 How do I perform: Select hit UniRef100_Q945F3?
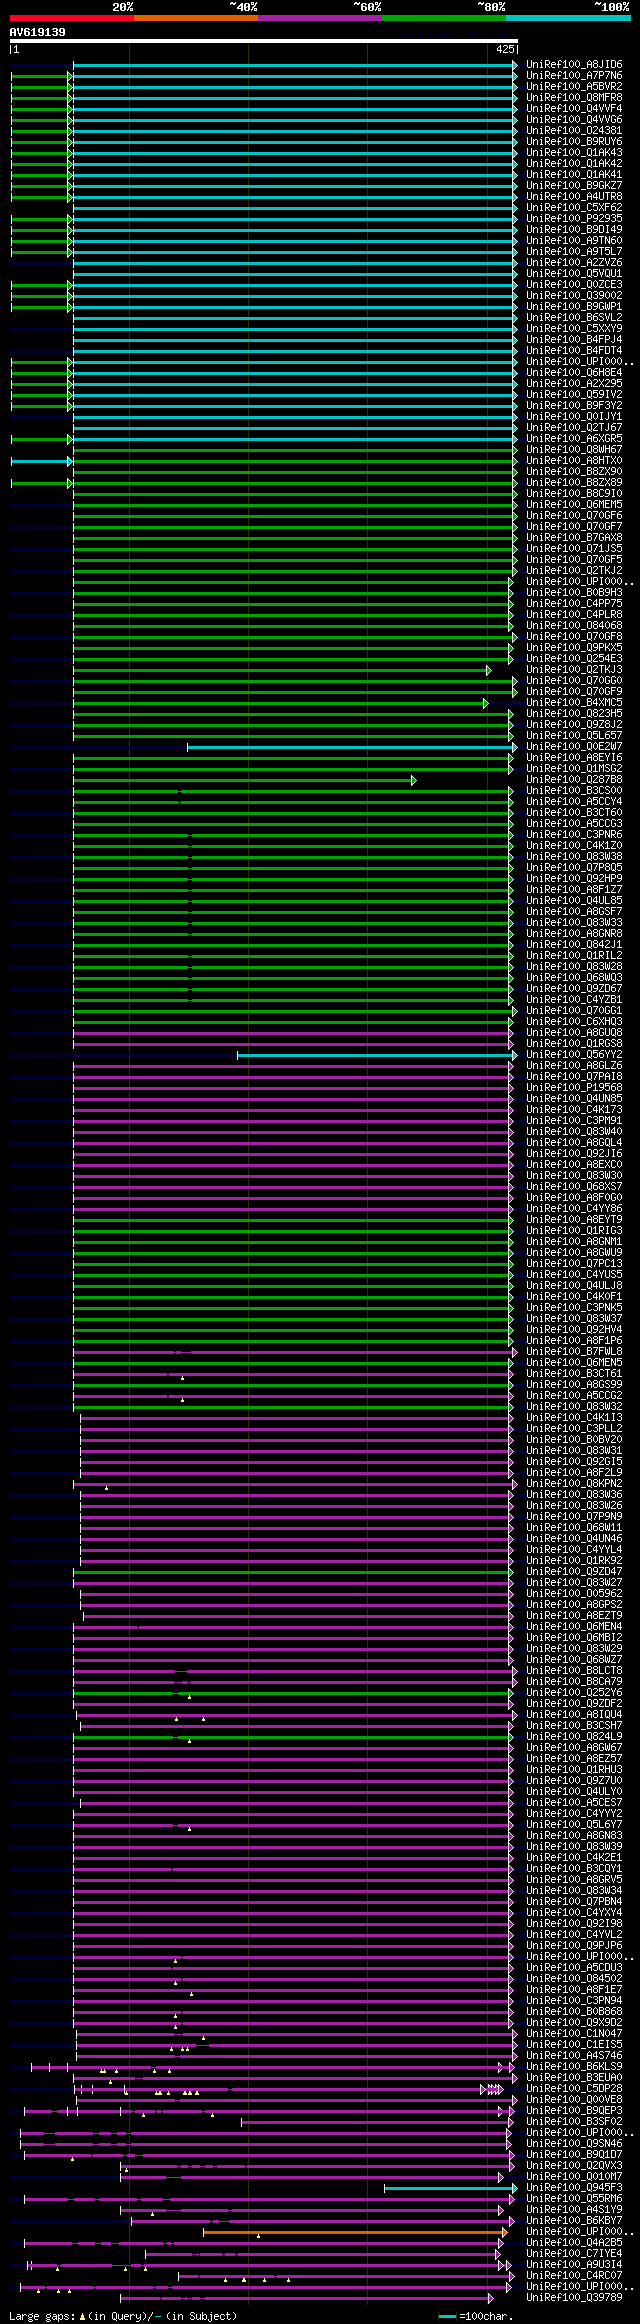point(574,2188)
